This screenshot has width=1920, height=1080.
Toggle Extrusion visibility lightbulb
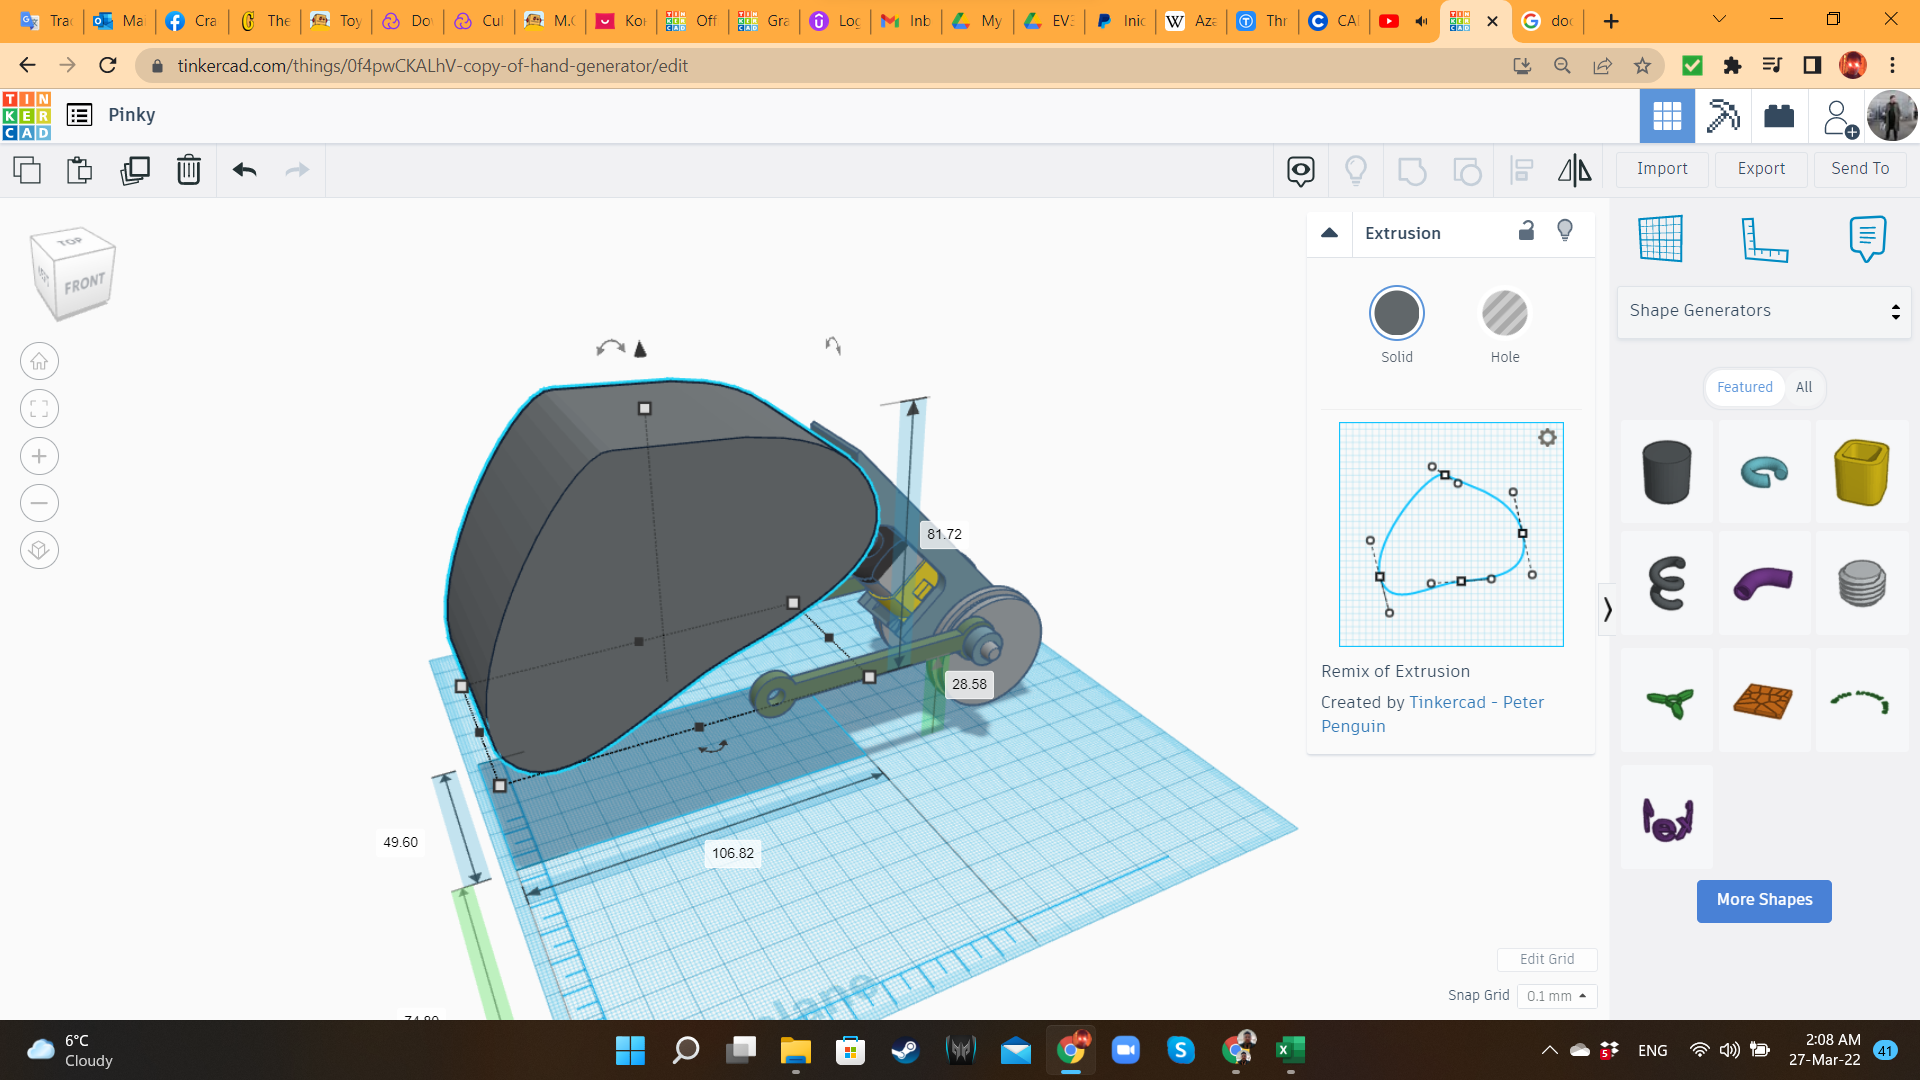click(x=1565, y=231)
